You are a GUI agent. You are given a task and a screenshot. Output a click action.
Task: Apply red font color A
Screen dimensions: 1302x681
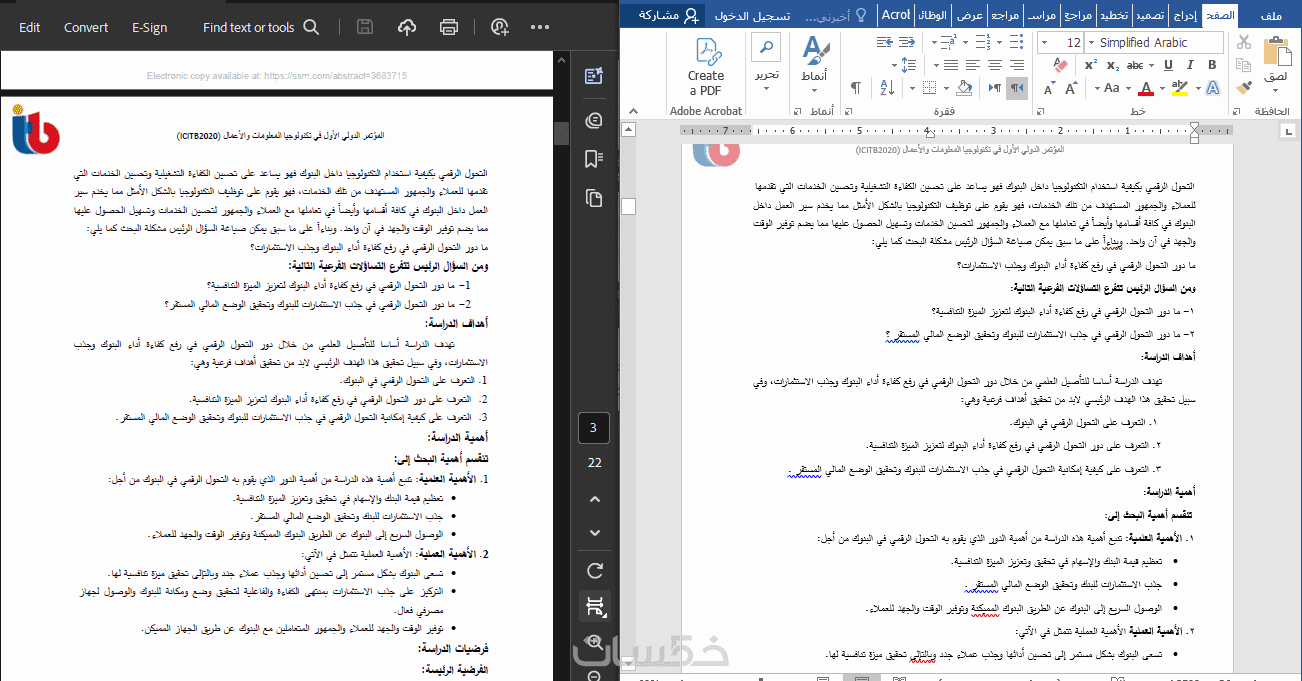coord(1146,88)
